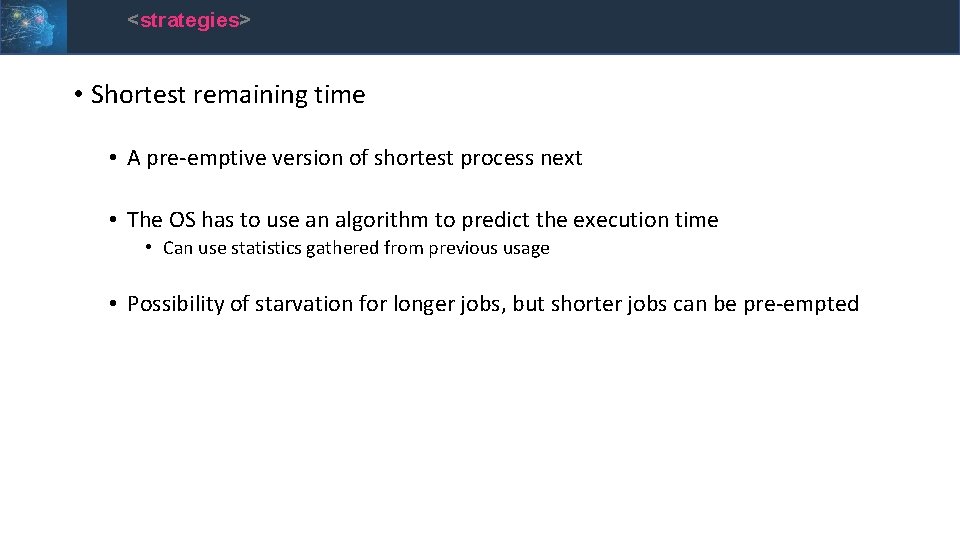Click the pink "strategies" slide title

point(190,20)
